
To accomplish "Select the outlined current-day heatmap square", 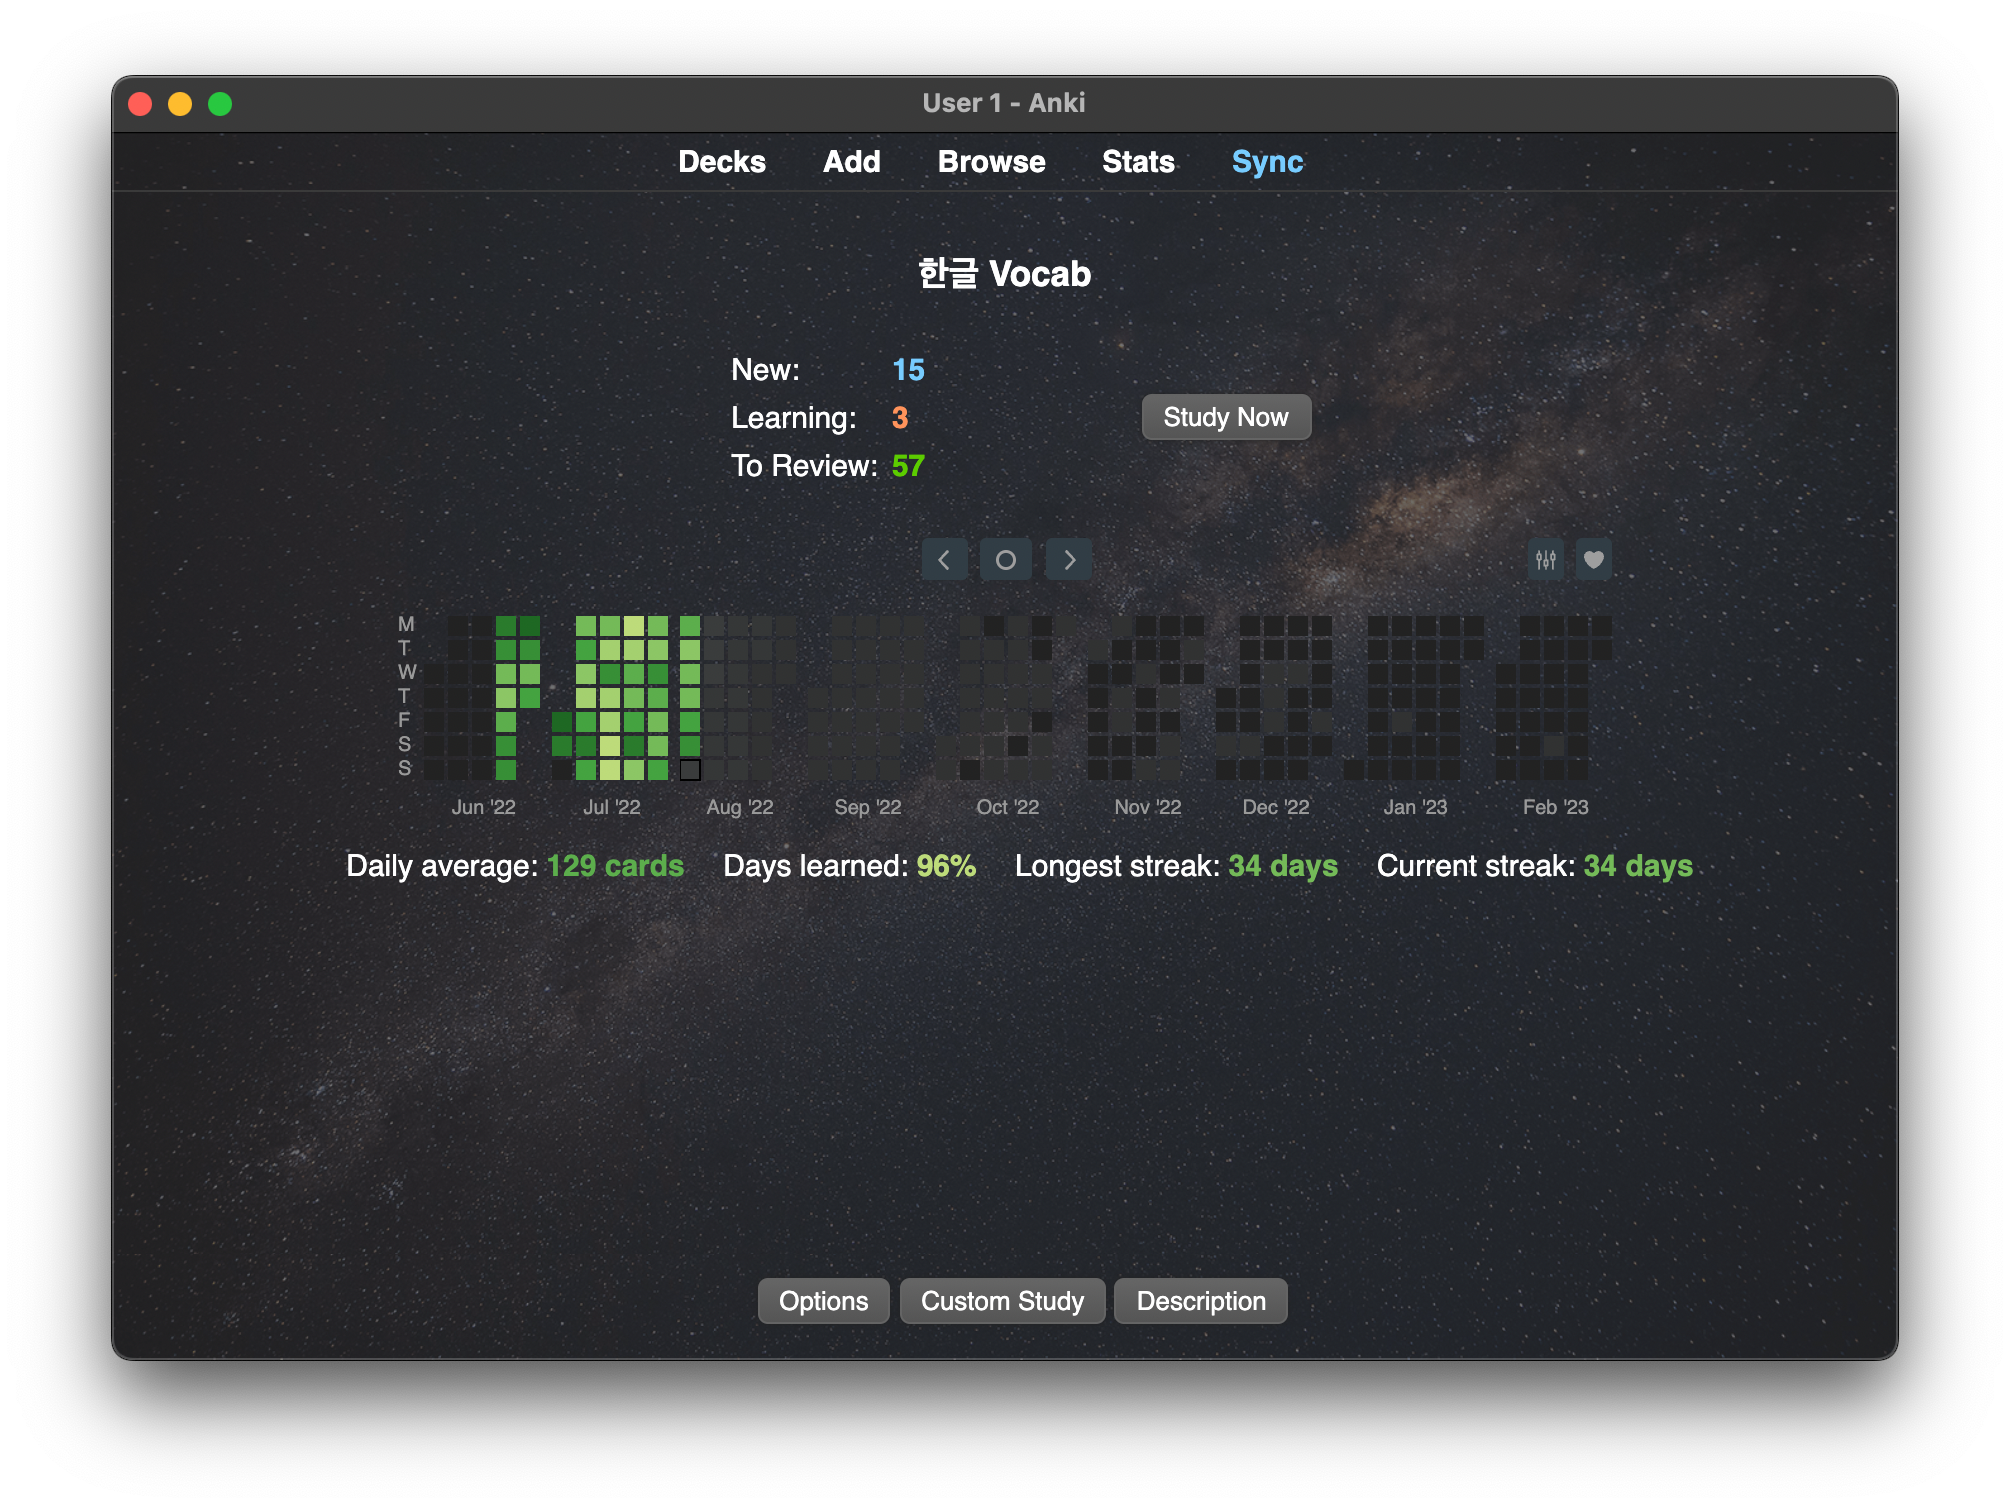I will click(690, 770).
